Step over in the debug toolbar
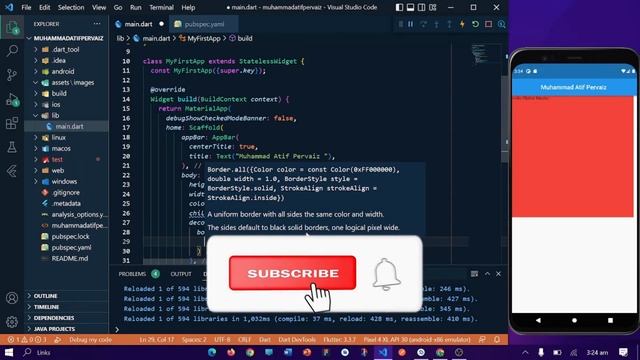Screen dimensions: 640x360 point(424,24)
